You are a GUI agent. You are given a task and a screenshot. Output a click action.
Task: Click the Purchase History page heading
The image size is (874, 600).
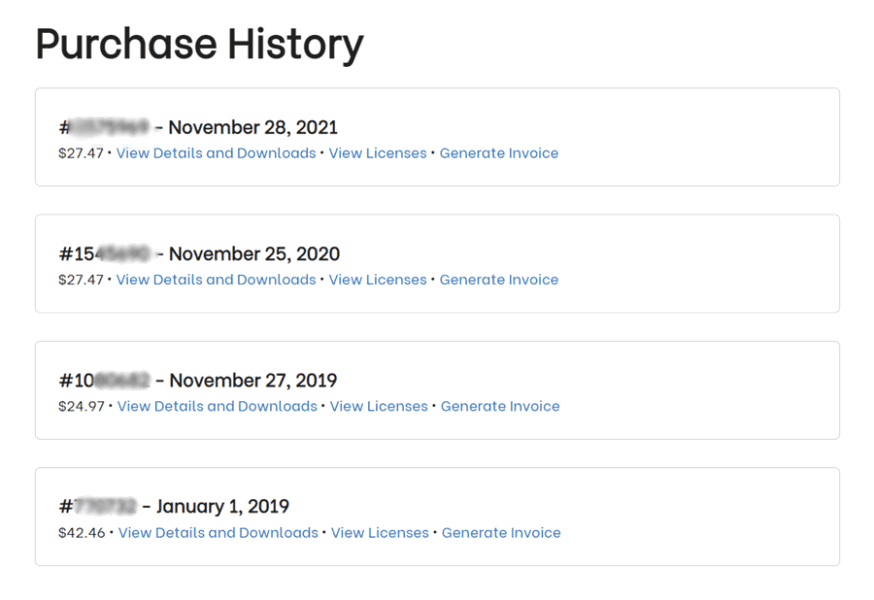199,44
